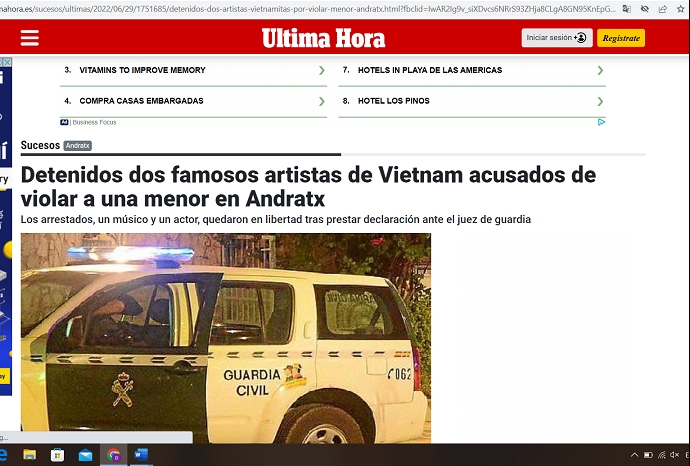Expand Vitamins to Improve Memory ad arrow
Viewport: 690px width, 466px height.
click(321, 70)
